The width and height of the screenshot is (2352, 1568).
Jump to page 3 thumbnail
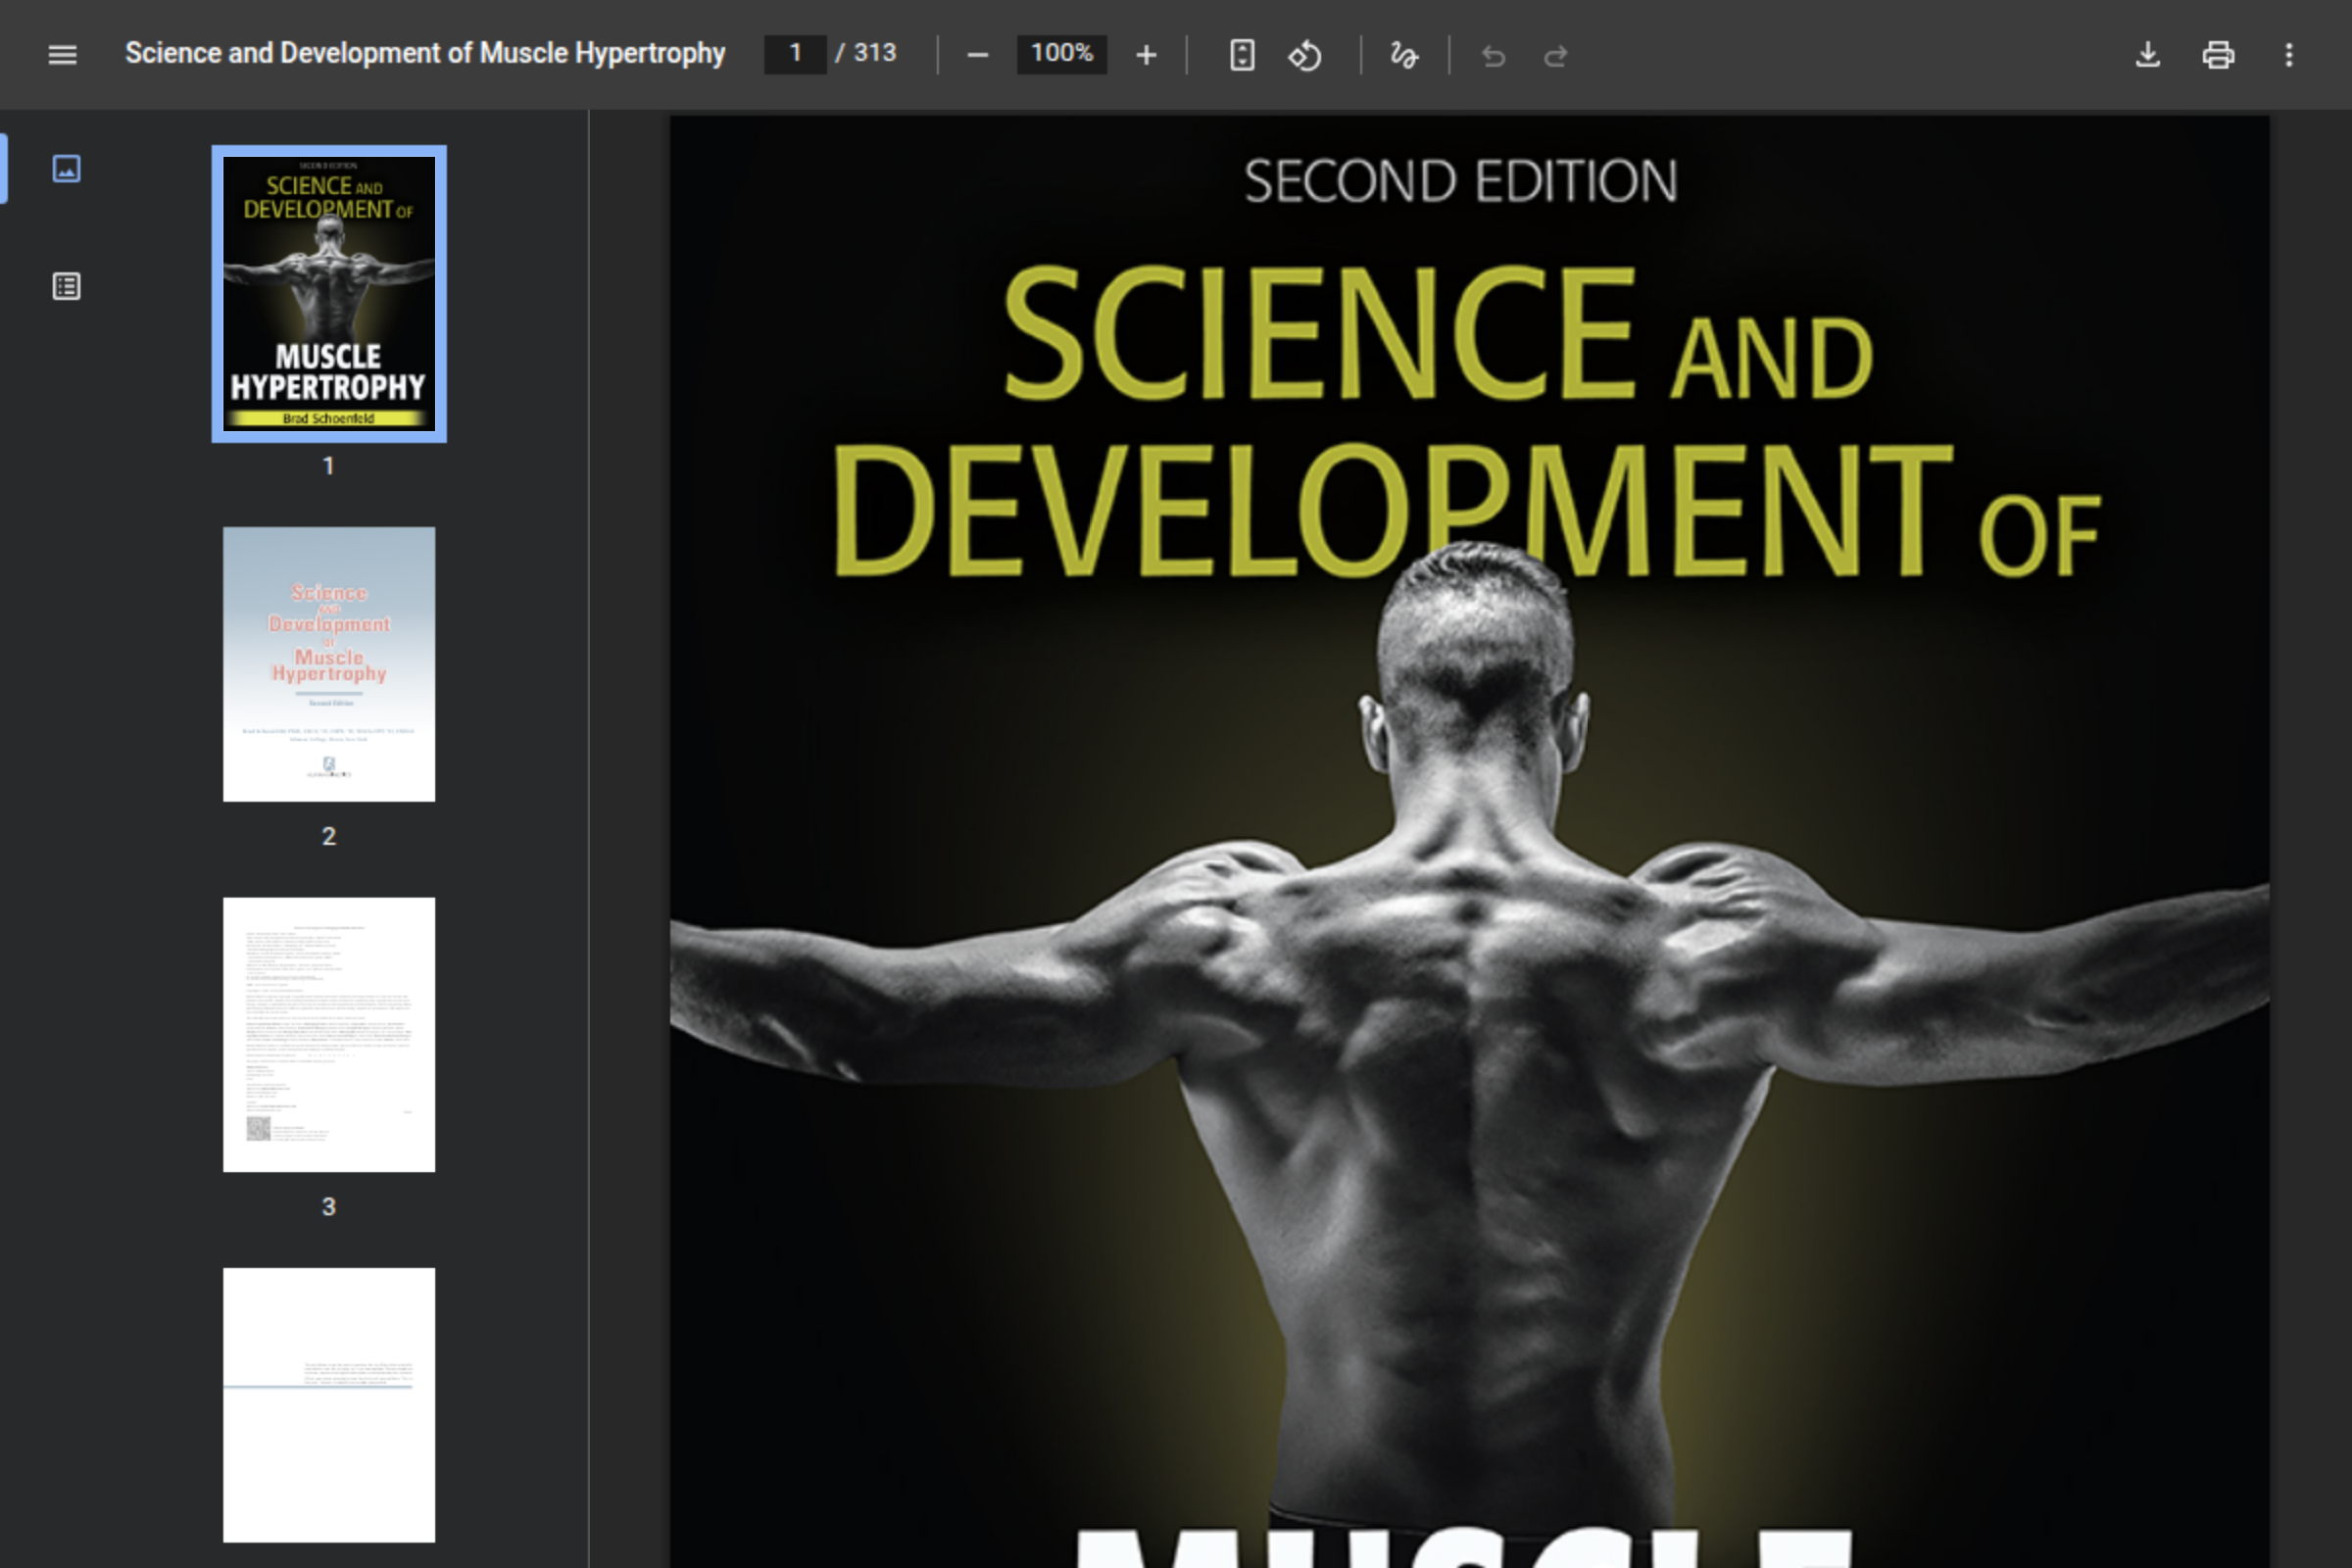click(x=329, y=1034)
